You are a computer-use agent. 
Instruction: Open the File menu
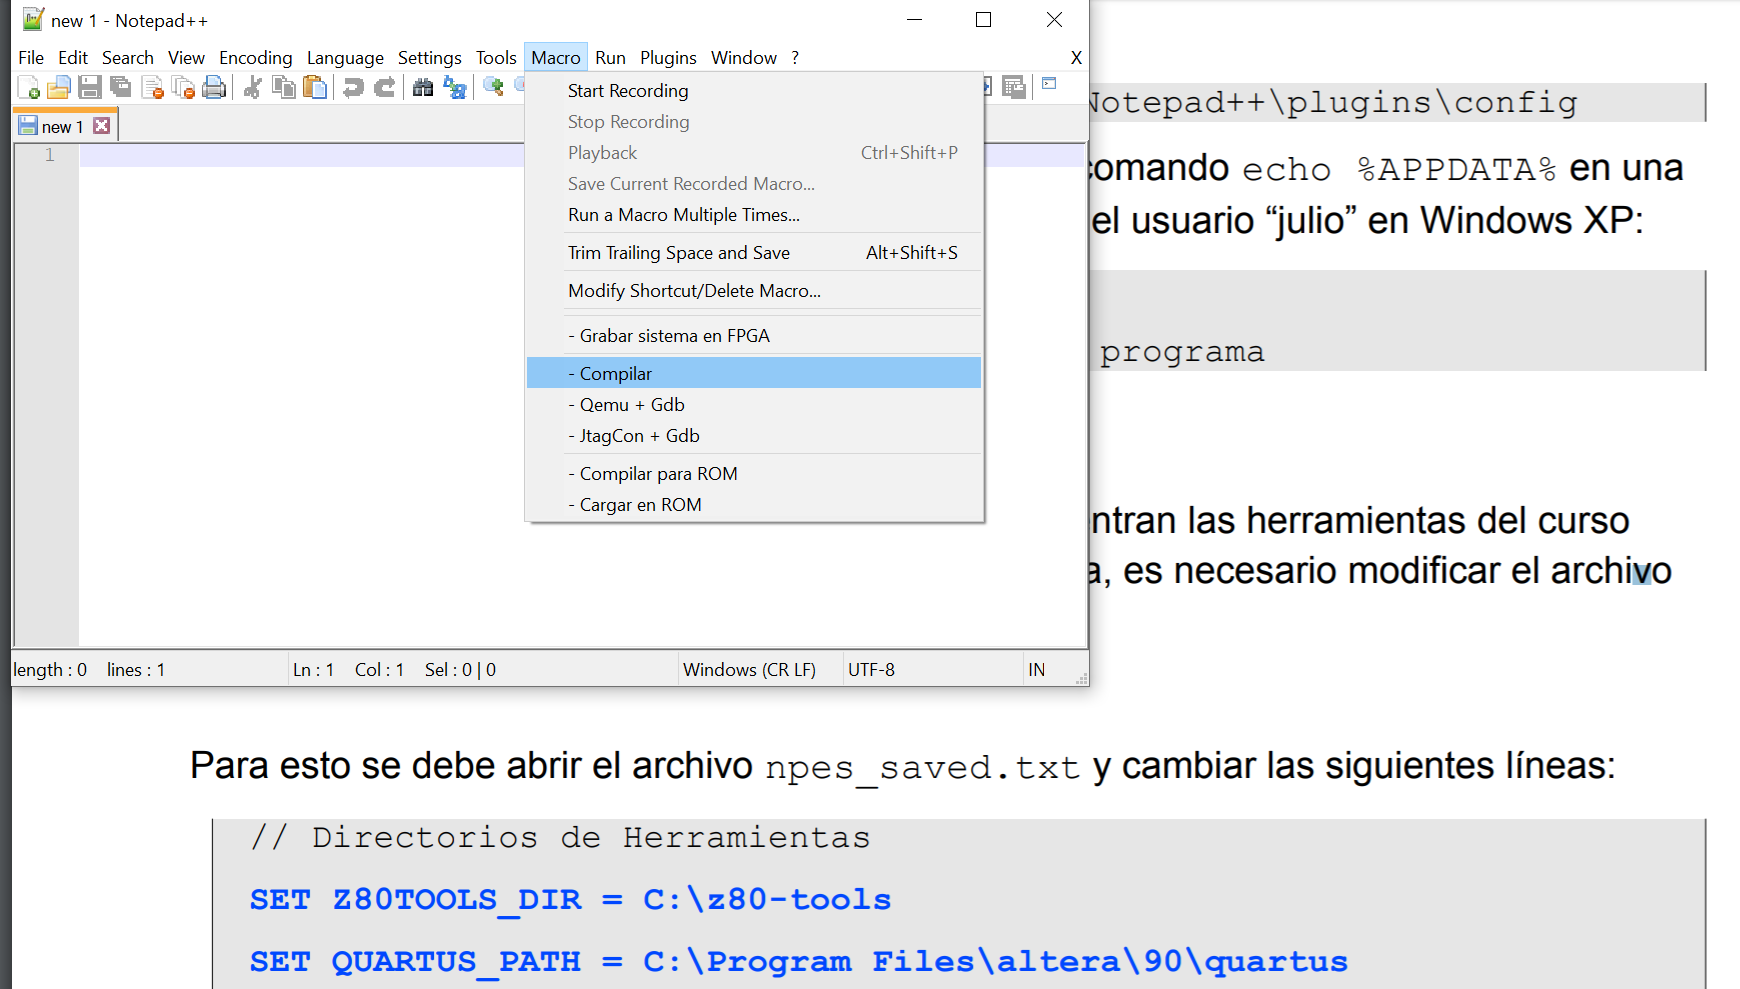[x=31, y=57]
